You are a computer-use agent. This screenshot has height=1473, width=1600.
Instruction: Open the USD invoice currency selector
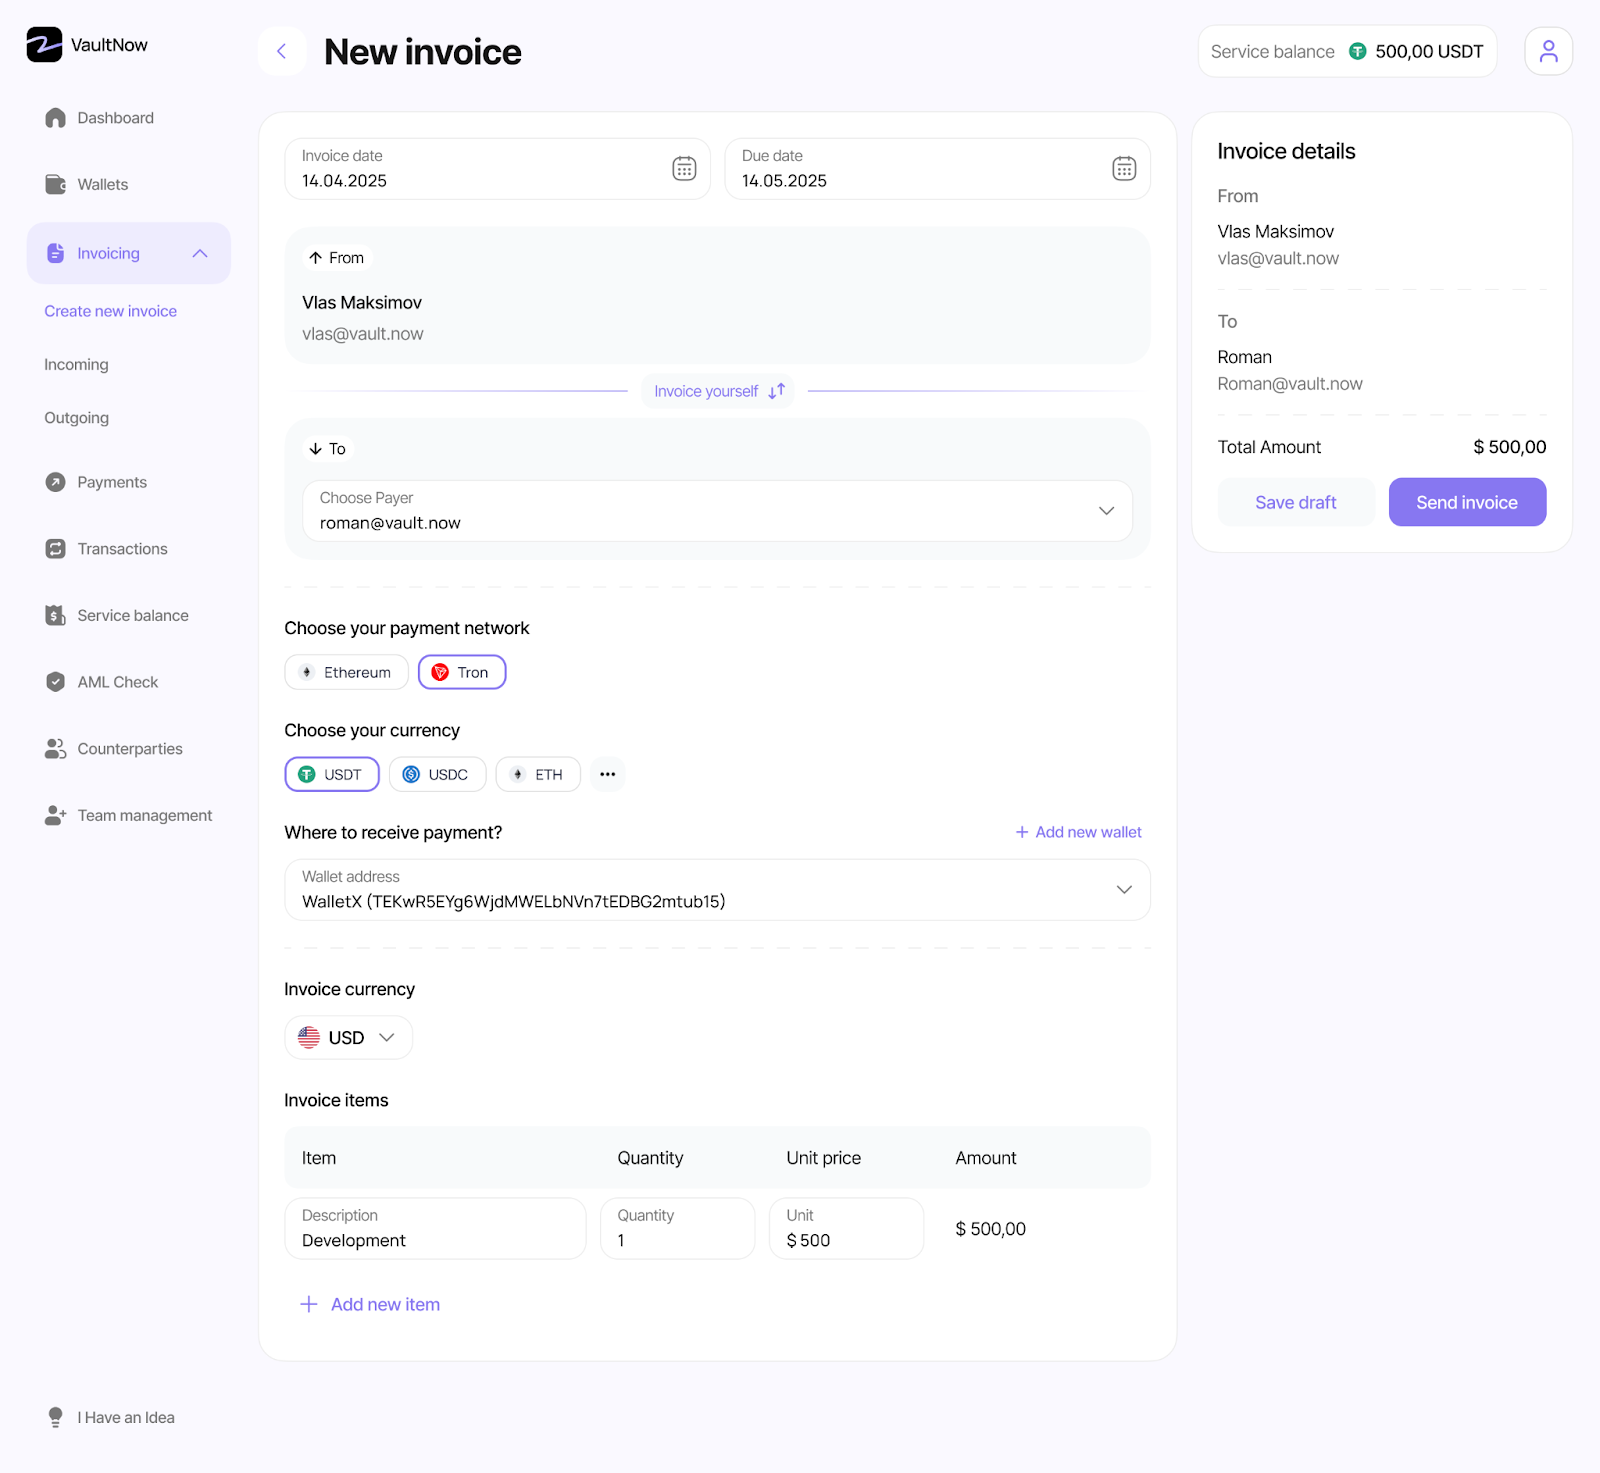[x=348, y=1037]
